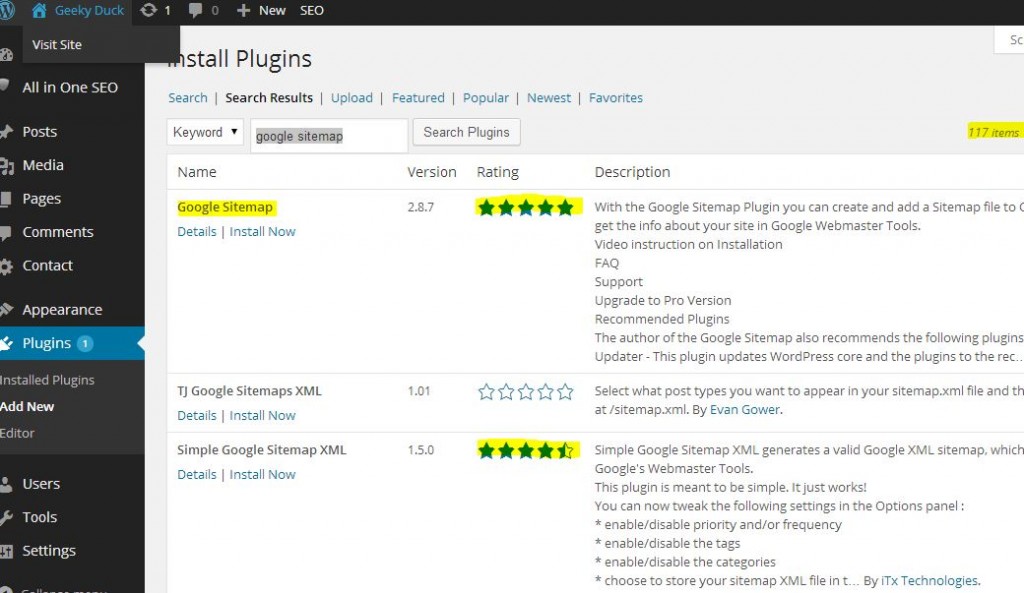Click the Appearance brush icon
The width and height of the screenshot is (1024, 593).
point(7,310)
